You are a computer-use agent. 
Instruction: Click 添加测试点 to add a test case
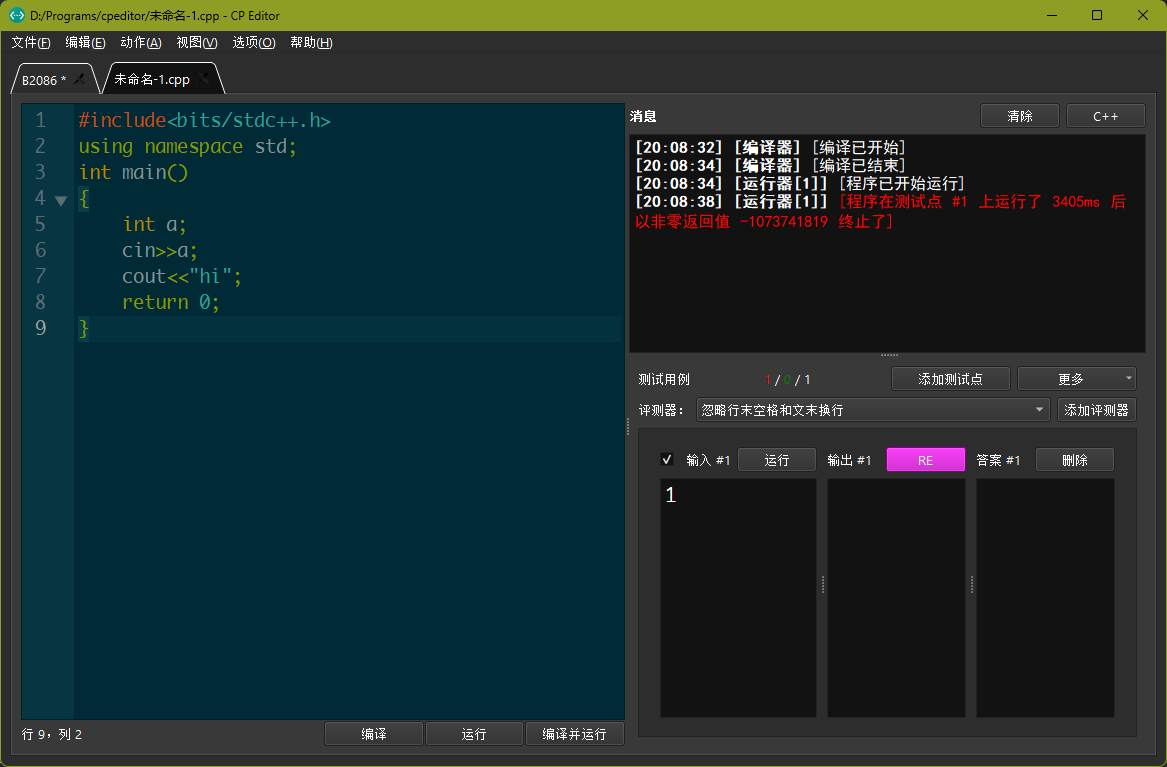click(x=950, y=379)
